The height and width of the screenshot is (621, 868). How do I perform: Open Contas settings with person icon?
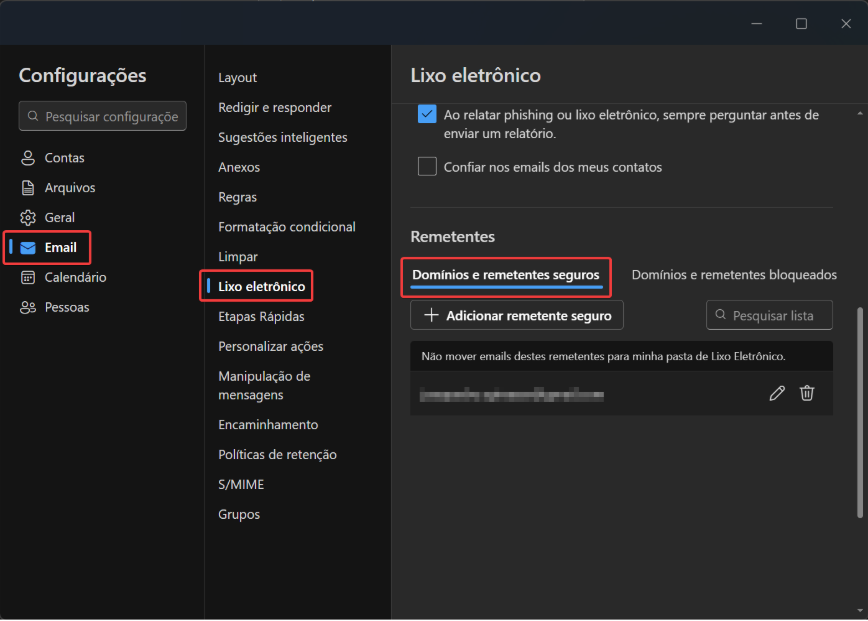click(64, 158)
